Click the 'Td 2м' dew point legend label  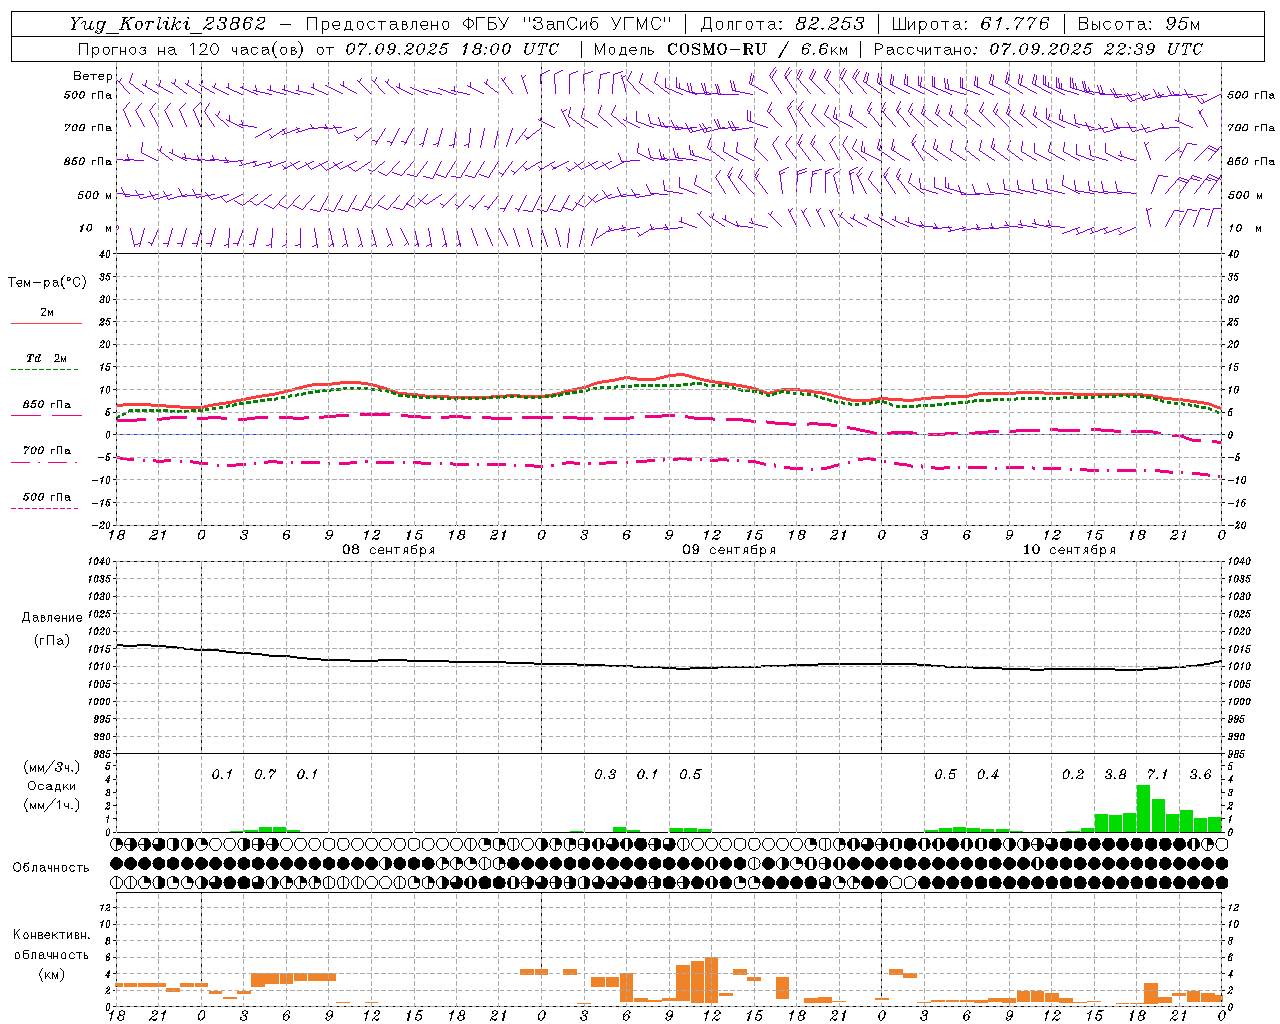point(46,358)
